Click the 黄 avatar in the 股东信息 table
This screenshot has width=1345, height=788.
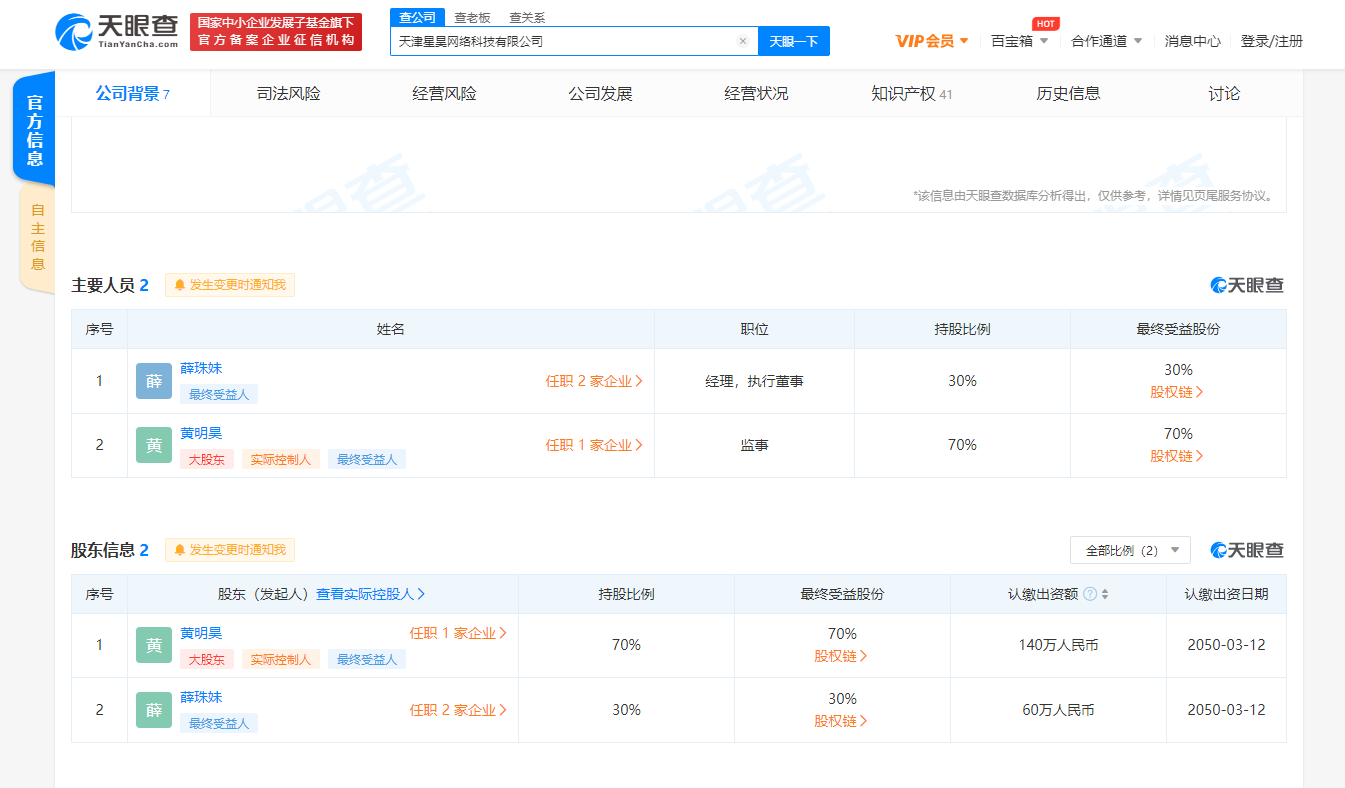point(153,645)
